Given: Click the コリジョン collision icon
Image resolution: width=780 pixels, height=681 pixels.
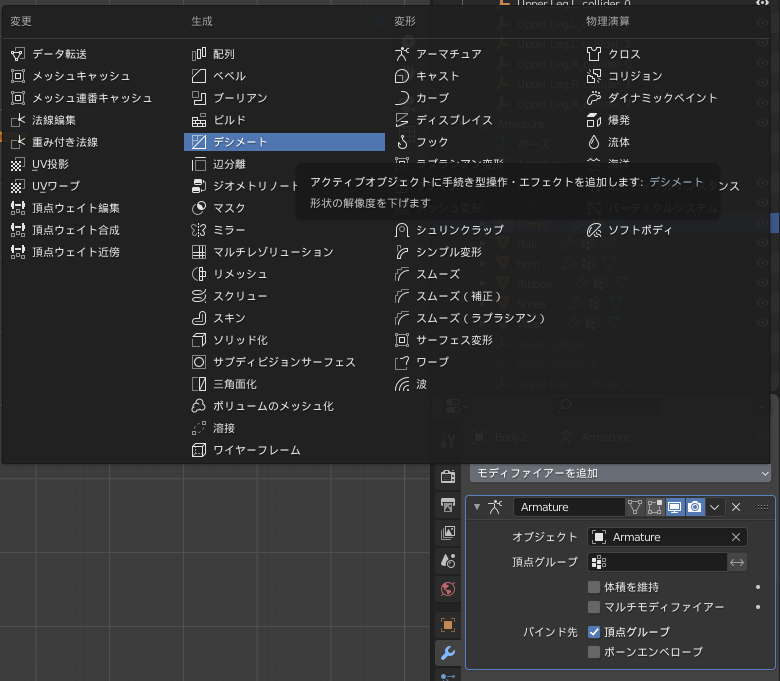Looking at the screenshot, I should click(593, 76).
